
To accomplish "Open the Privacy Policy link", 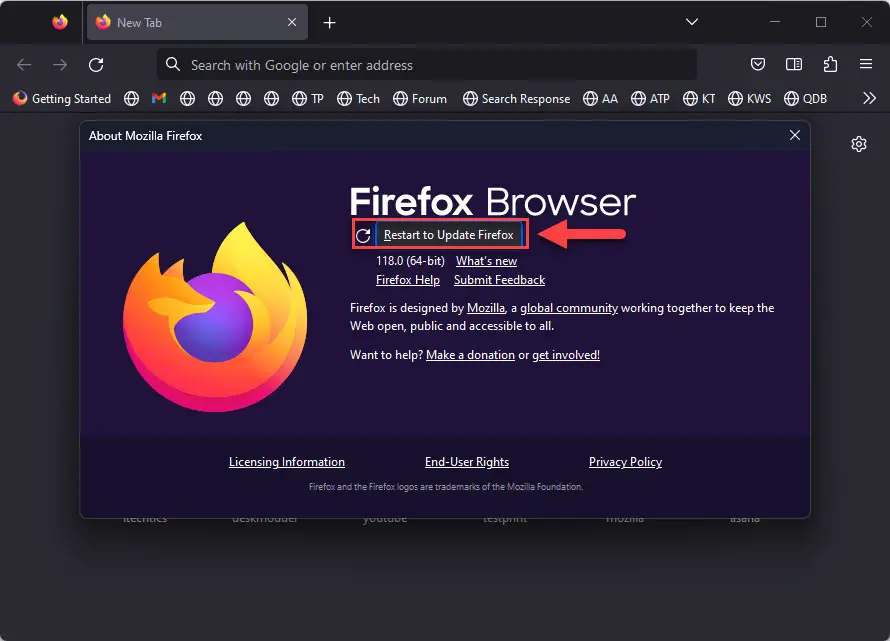I will [625, 462].
